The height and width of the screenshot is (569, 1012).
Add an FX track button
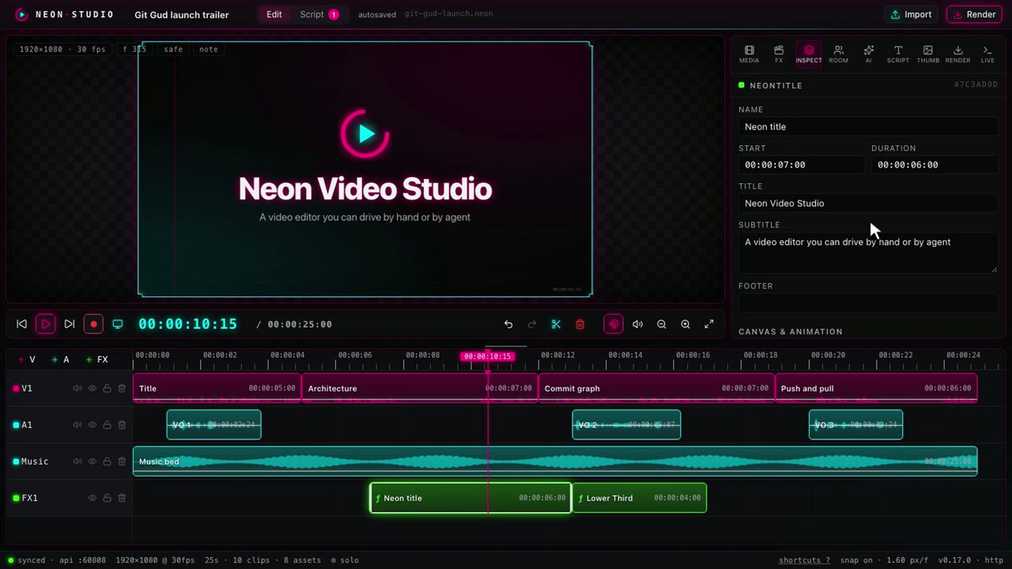(x=97, y=359)
